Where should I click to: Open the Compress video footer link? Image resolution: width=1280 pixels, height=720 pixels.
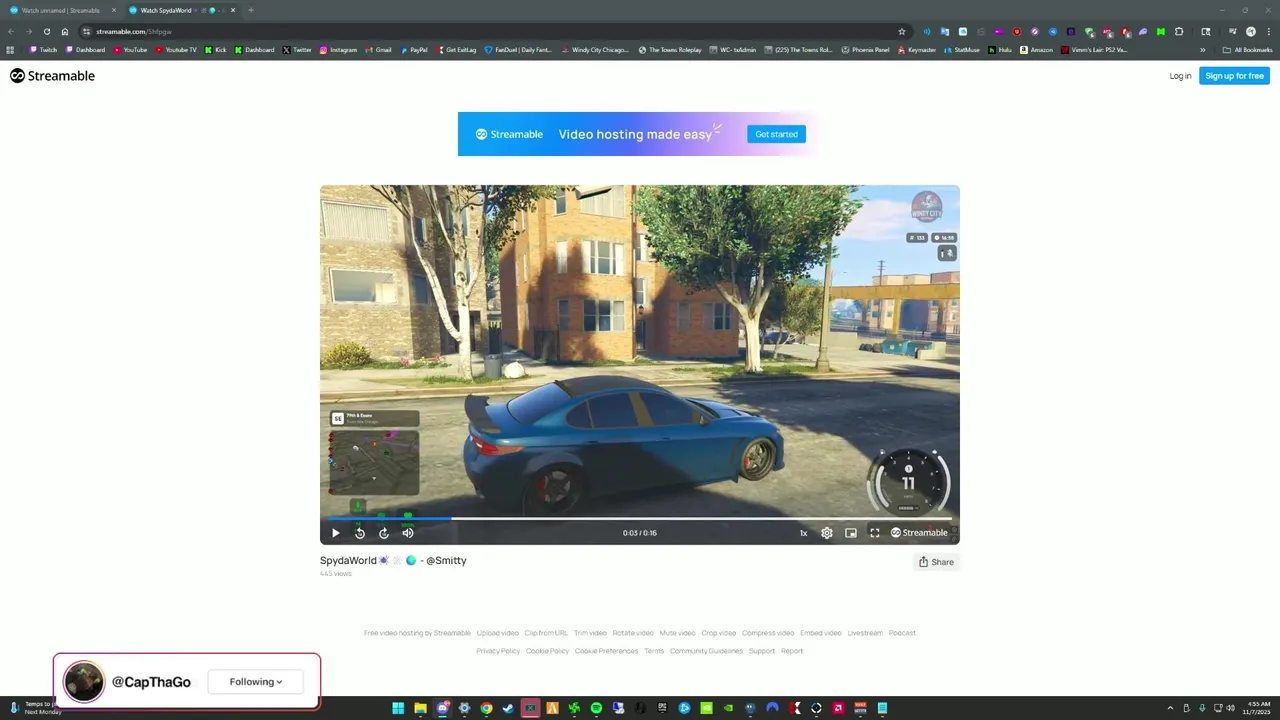(x=768, y=633)
